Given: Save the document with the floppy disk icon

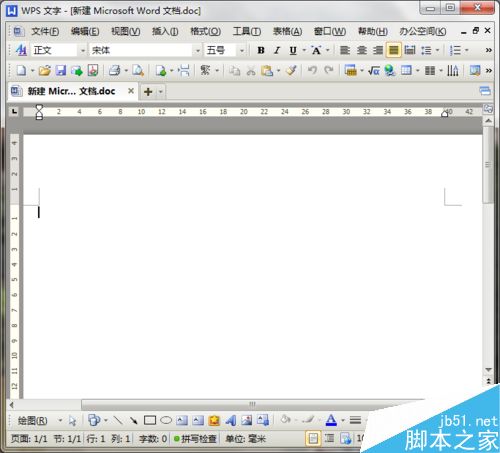Looking at the screenshot, I should pos(61,70).
